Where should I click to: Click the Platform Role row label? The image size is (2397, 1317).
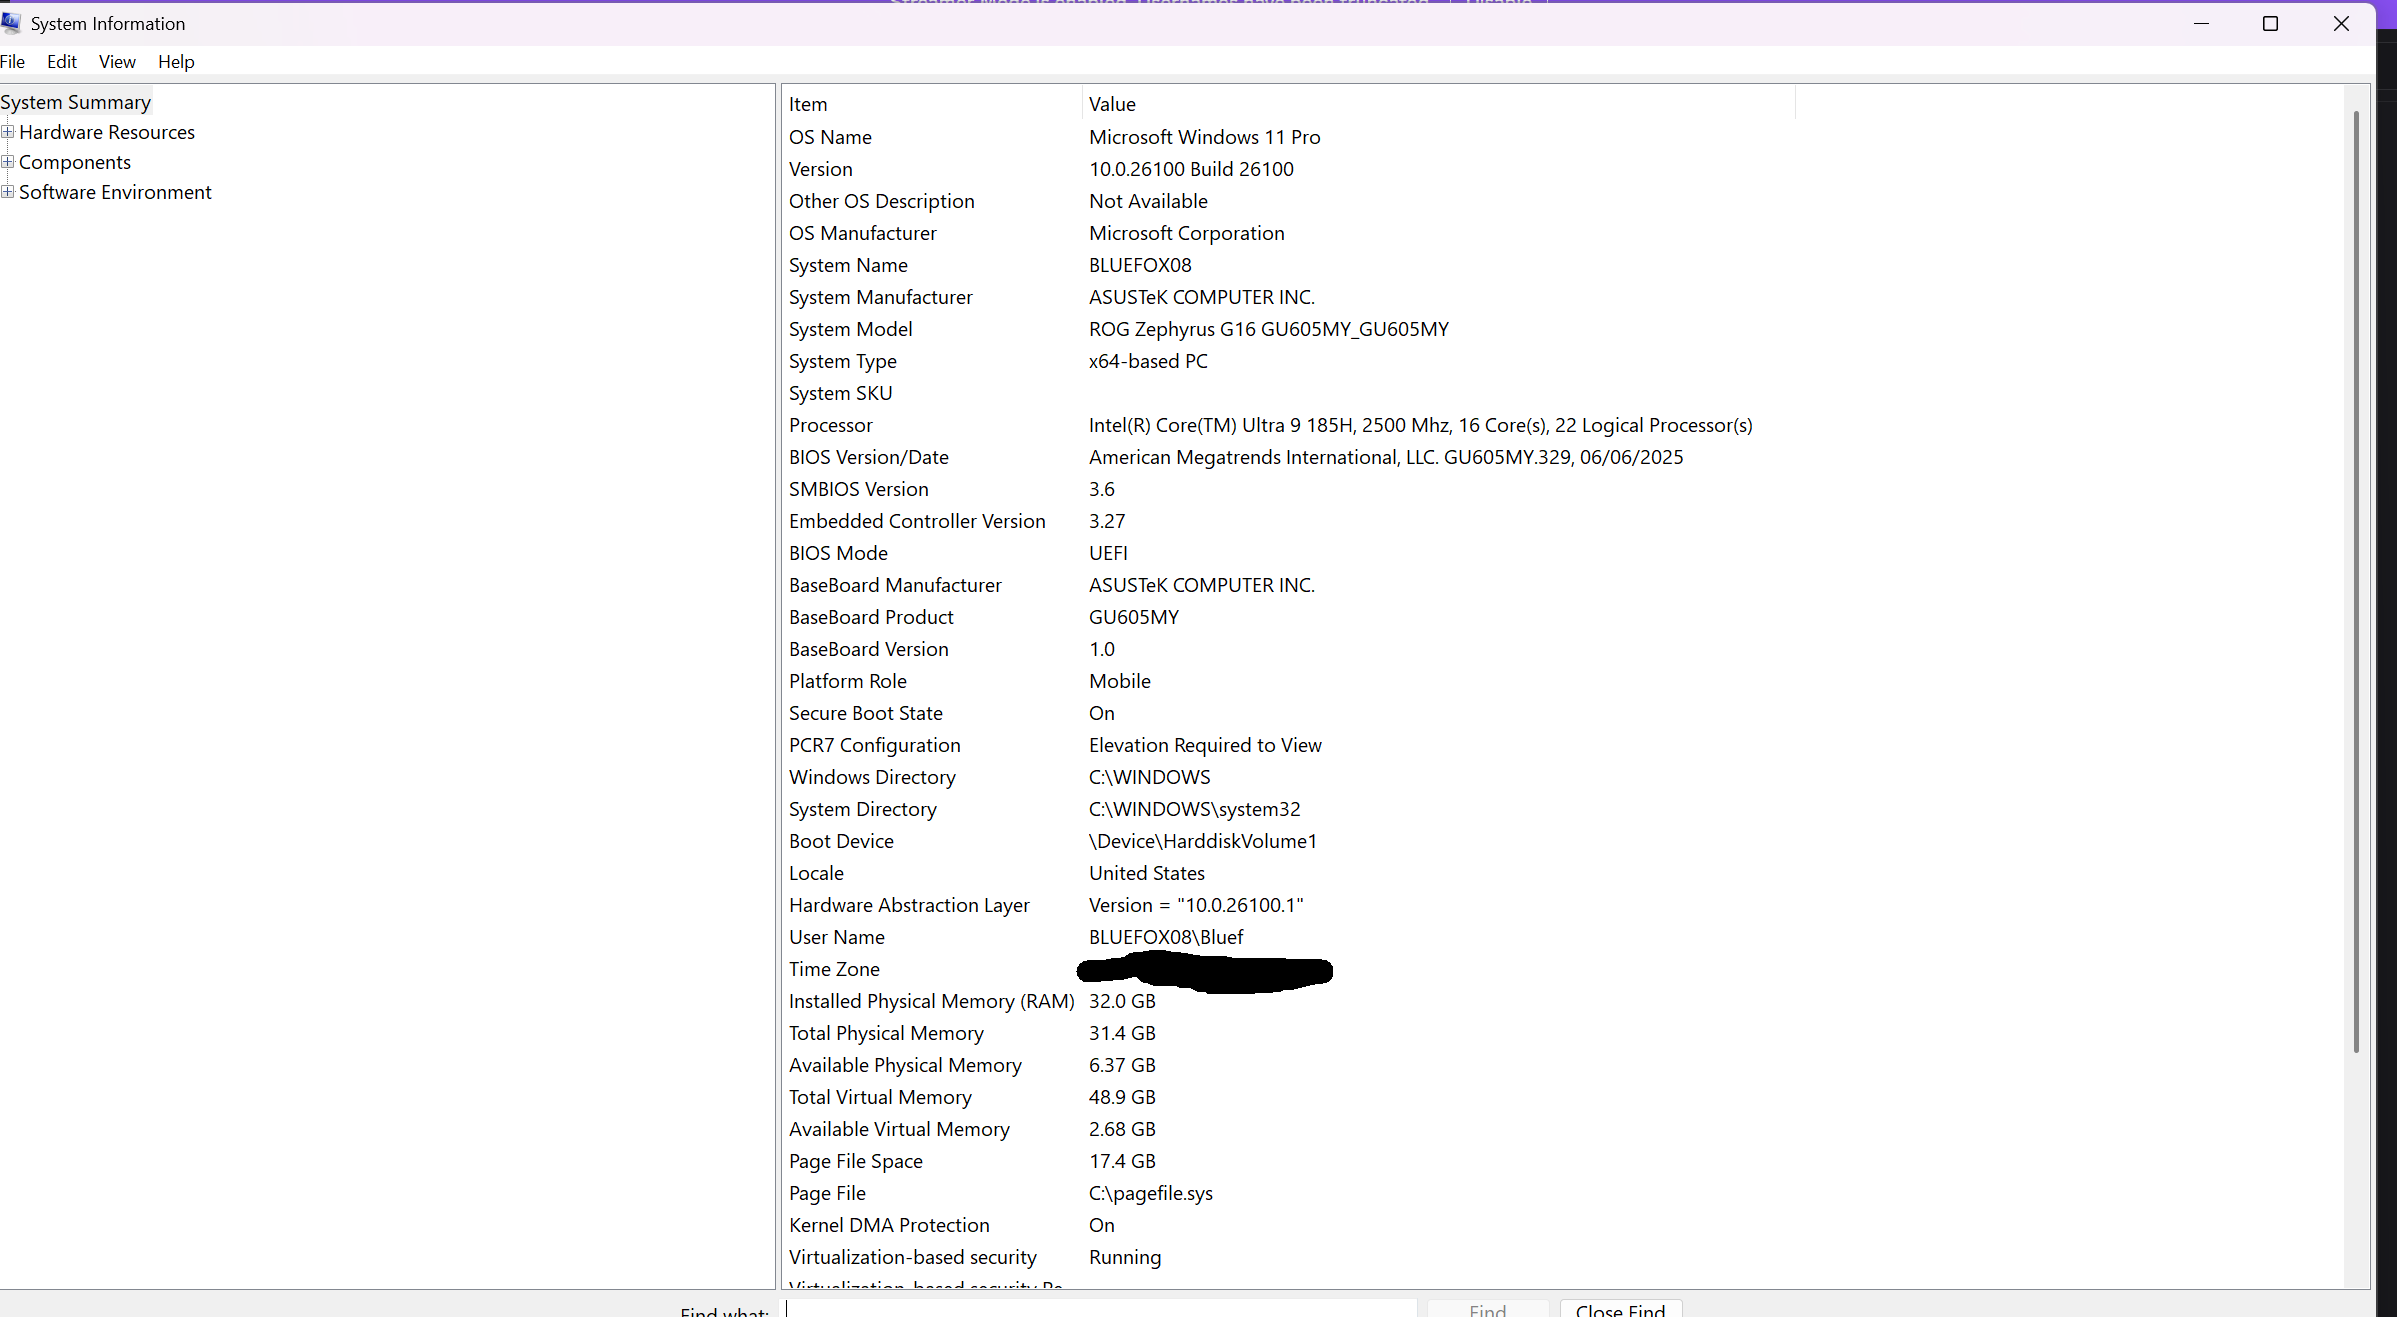pos(847,681)
